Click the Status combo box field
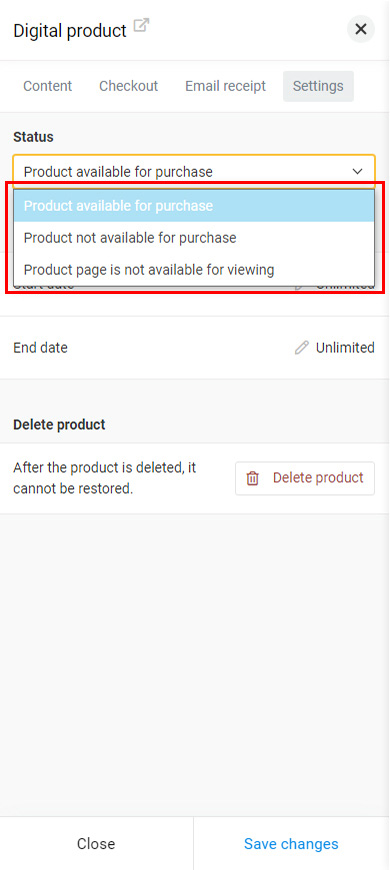390x870 pixels. (194, 171)
